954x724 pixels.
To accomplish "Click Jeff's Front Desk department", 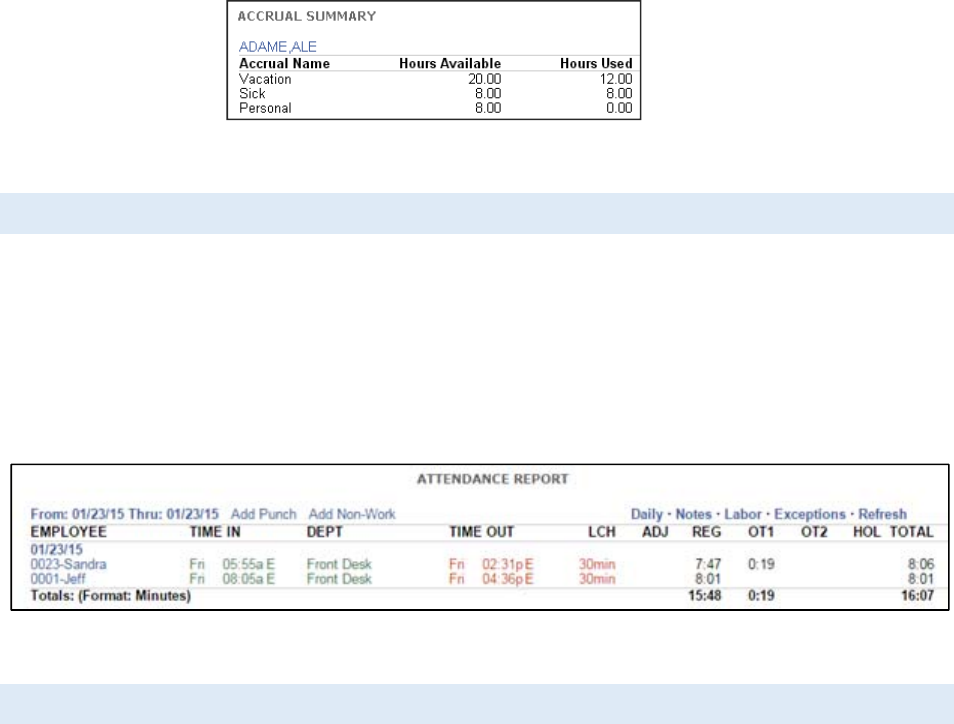I will coord(339,579).
